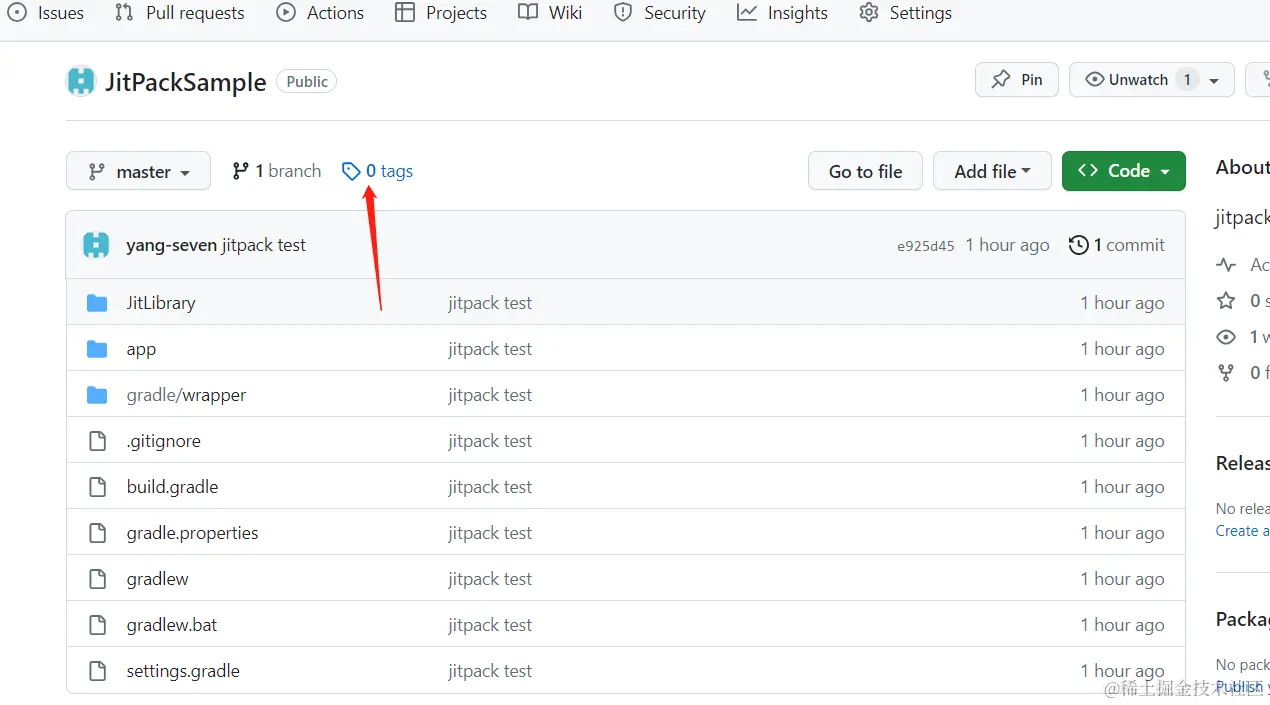Click the watching eye icon in About
This screenshot has width=1270, height=705.
[1226, 337]
